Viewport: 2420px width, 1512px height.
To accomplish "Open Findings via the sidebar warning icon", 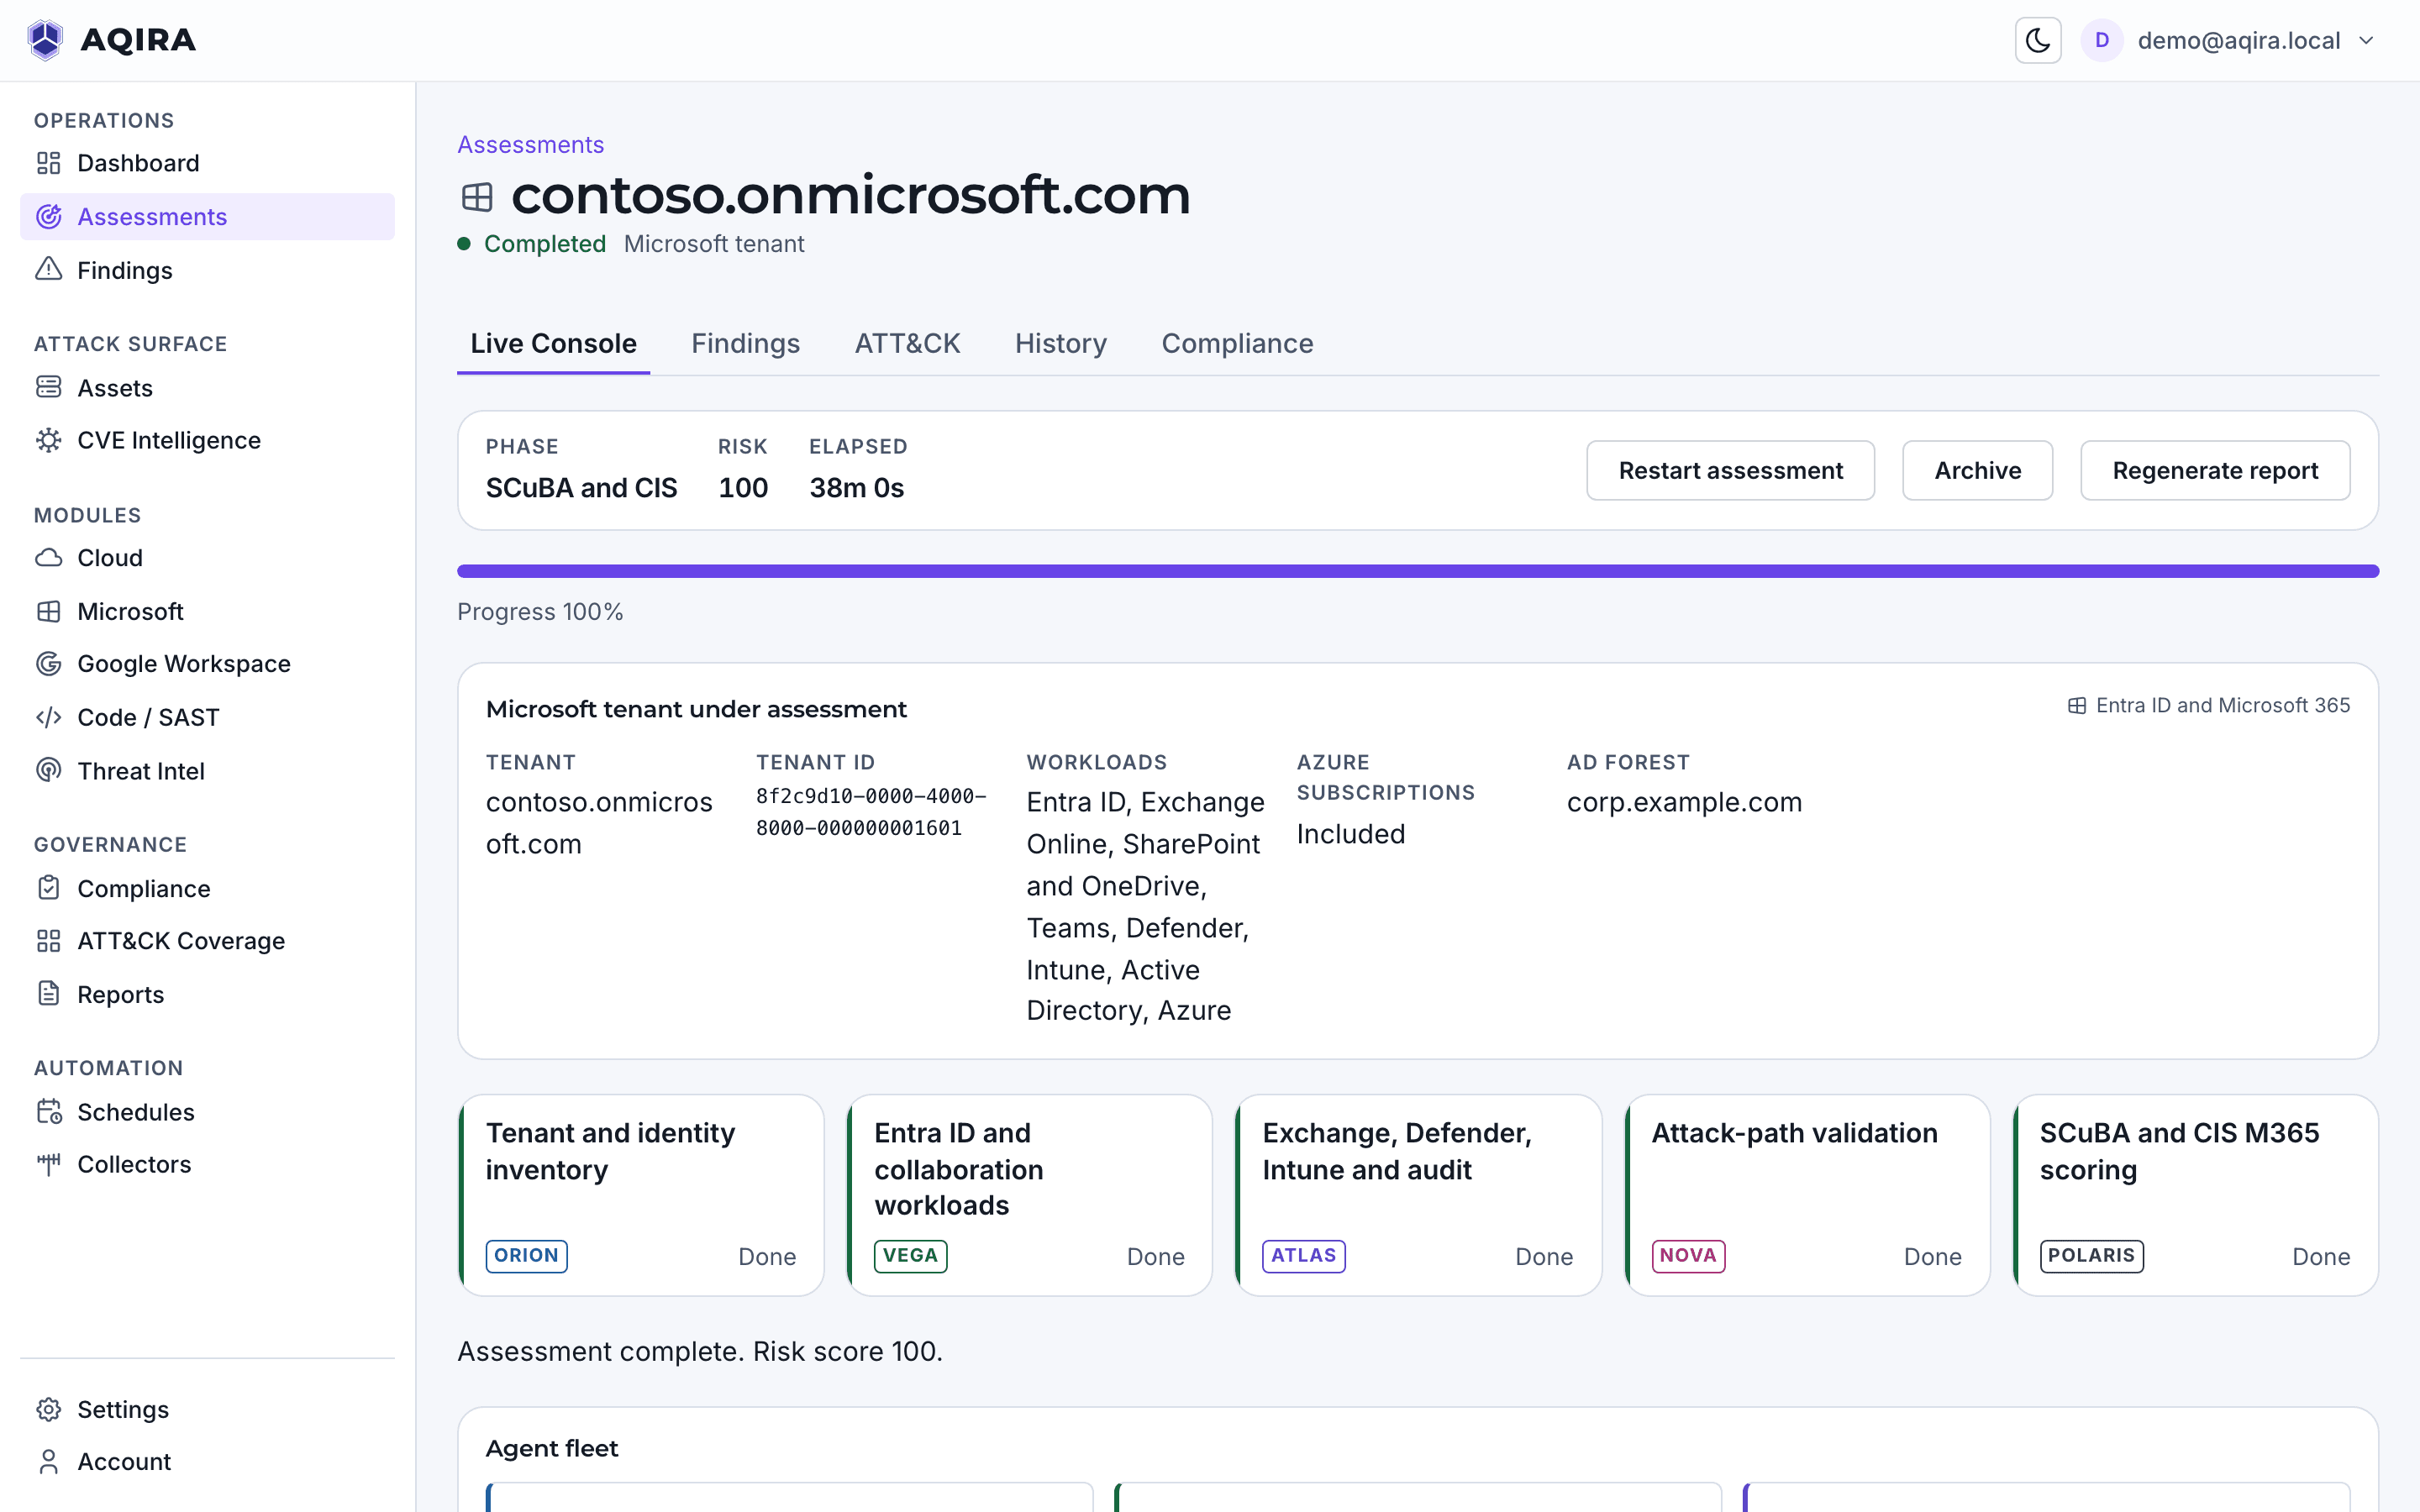I will pyautogui.click(x=48, y=270).
